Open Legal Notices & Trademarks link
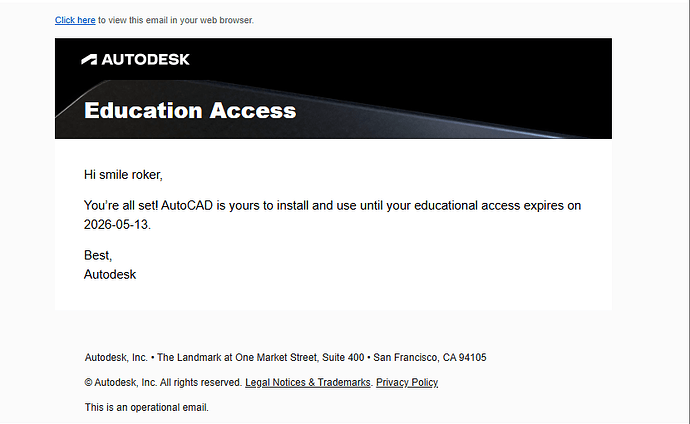Viewport: 690px width, 424px height. coord(308,383)
